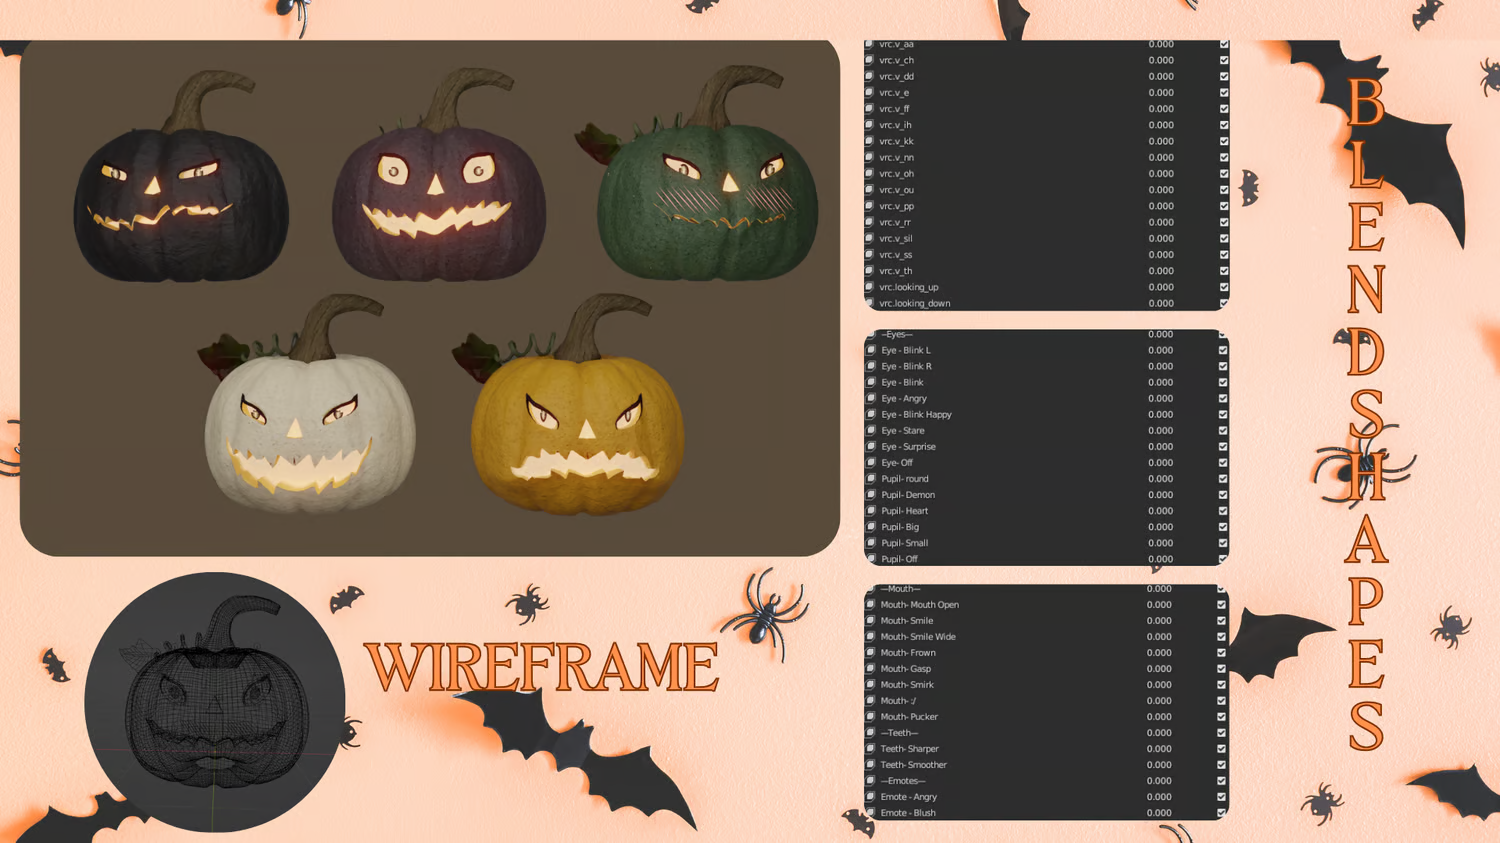This screenshot has width=1500, height=843.
Task: Select the 'vrc.v_ss' shape key name
Action: [896, 255]
